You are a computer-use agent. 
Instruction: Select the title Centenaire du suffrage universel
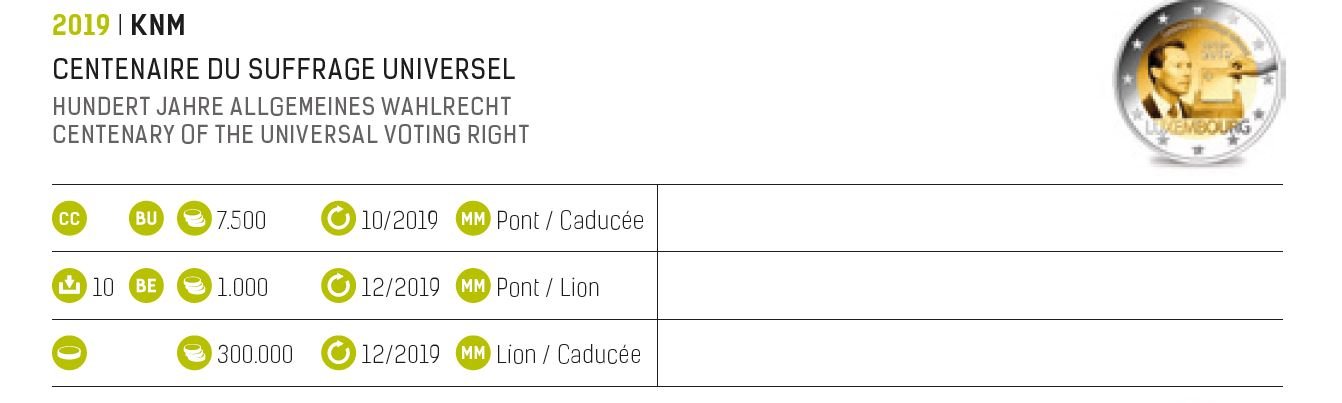tap(284, 70)
